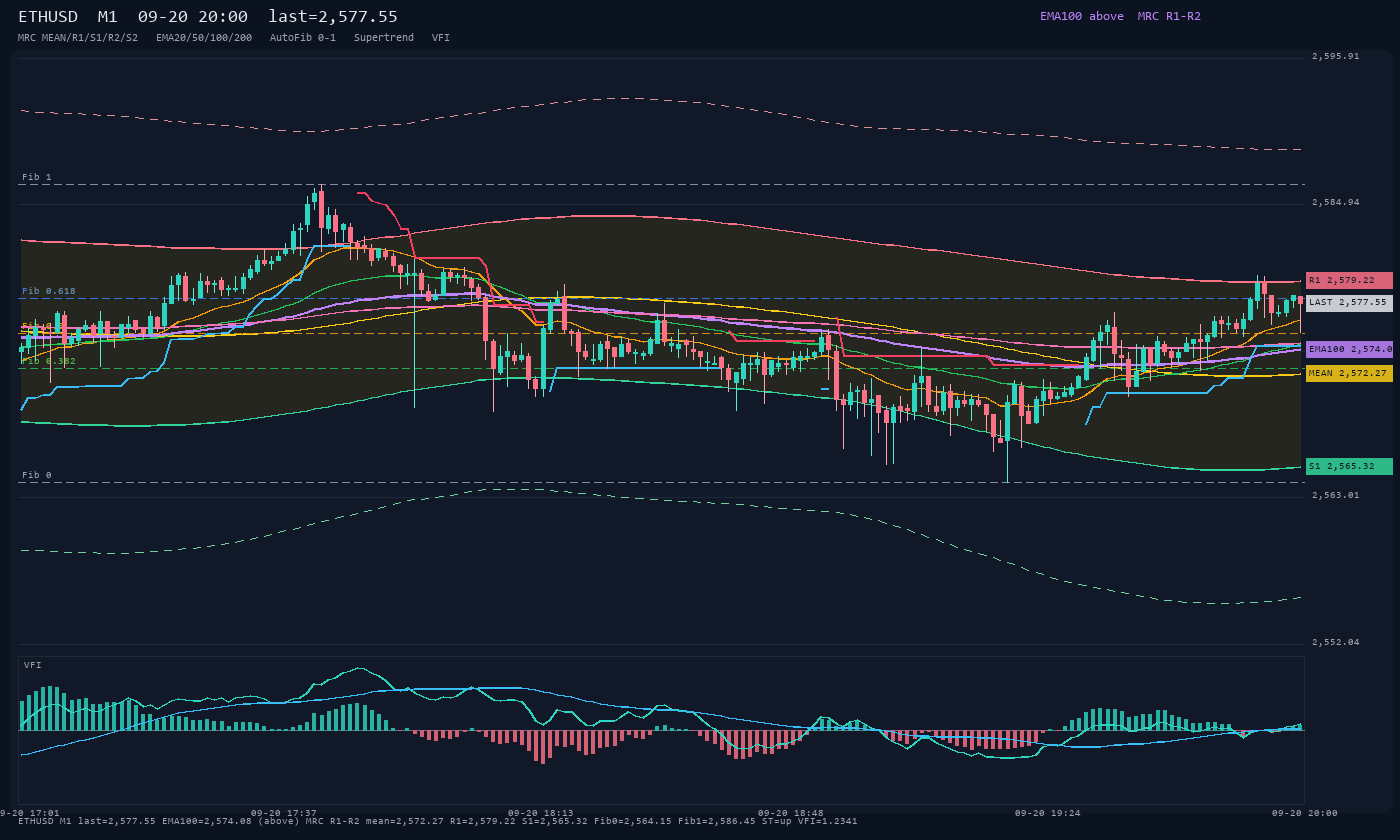Select the EMA20/50/100/200 indicator label

click(204, 37)
